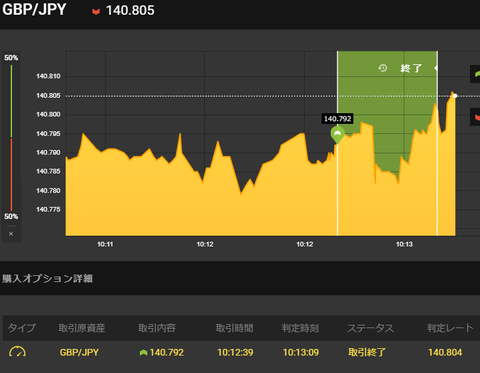The width and height of the screenshot is (480, 373).
Task: Click the green up arrow beside 140.792 in table
Action: (144, 353)
